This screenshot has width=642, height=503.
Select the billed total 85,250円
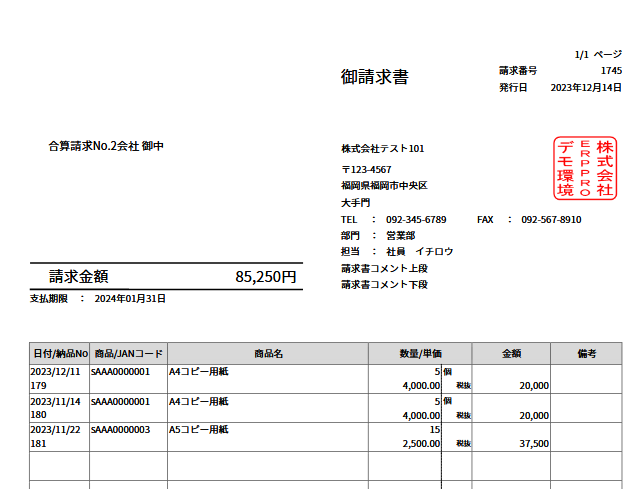coord(266,277)
